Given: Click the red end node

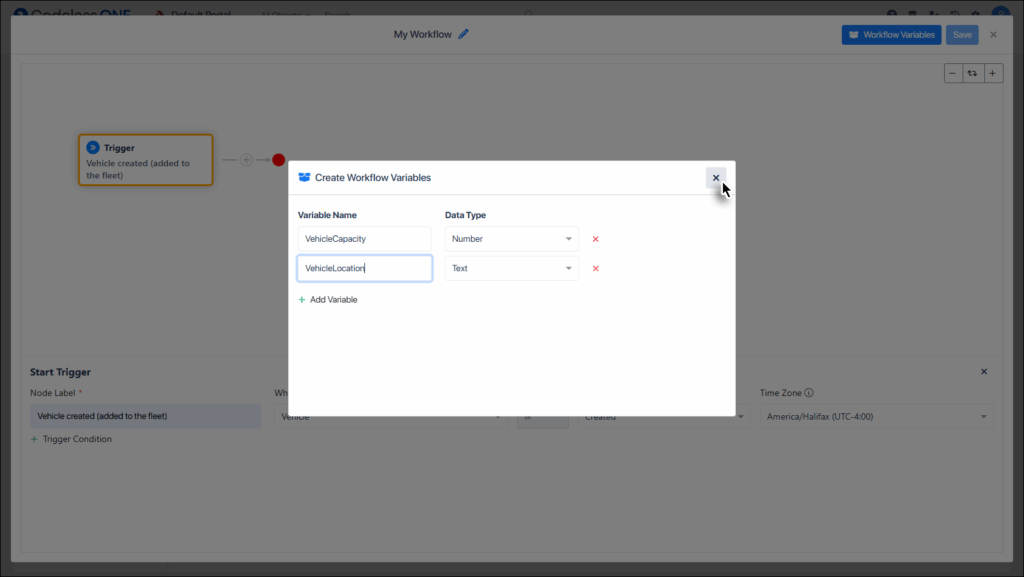Looking at the screenshot, I should pyautogui.click(x=278, y=160).
